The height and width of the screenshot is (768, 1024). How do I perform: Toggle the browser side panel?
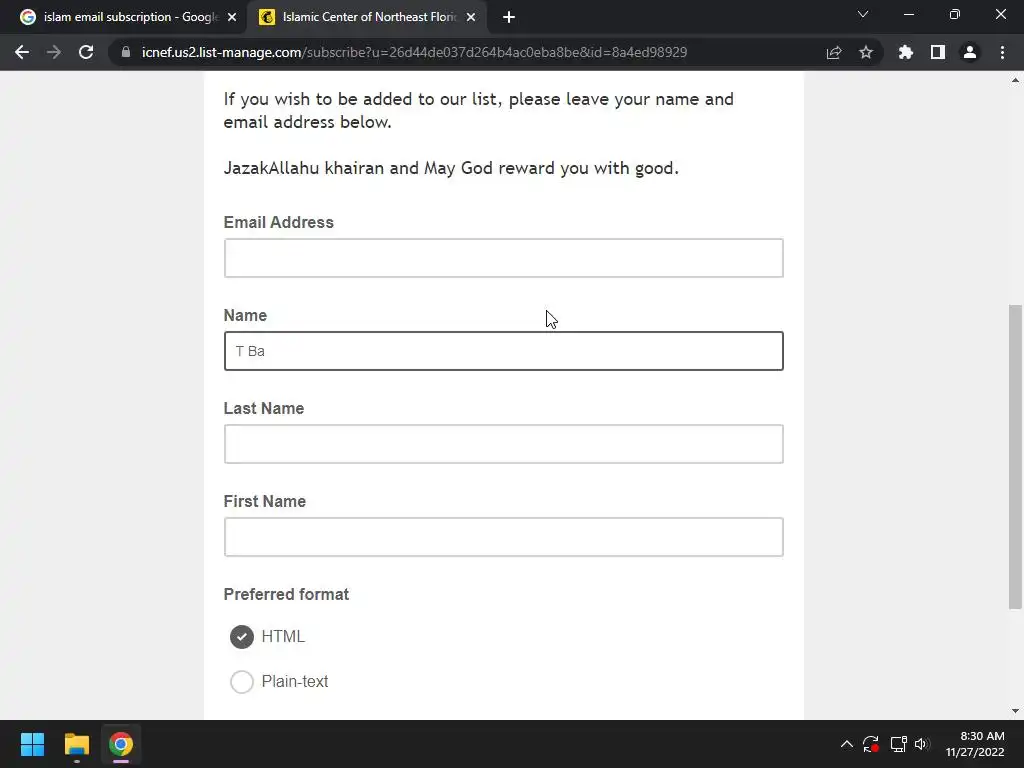point(938,52)
